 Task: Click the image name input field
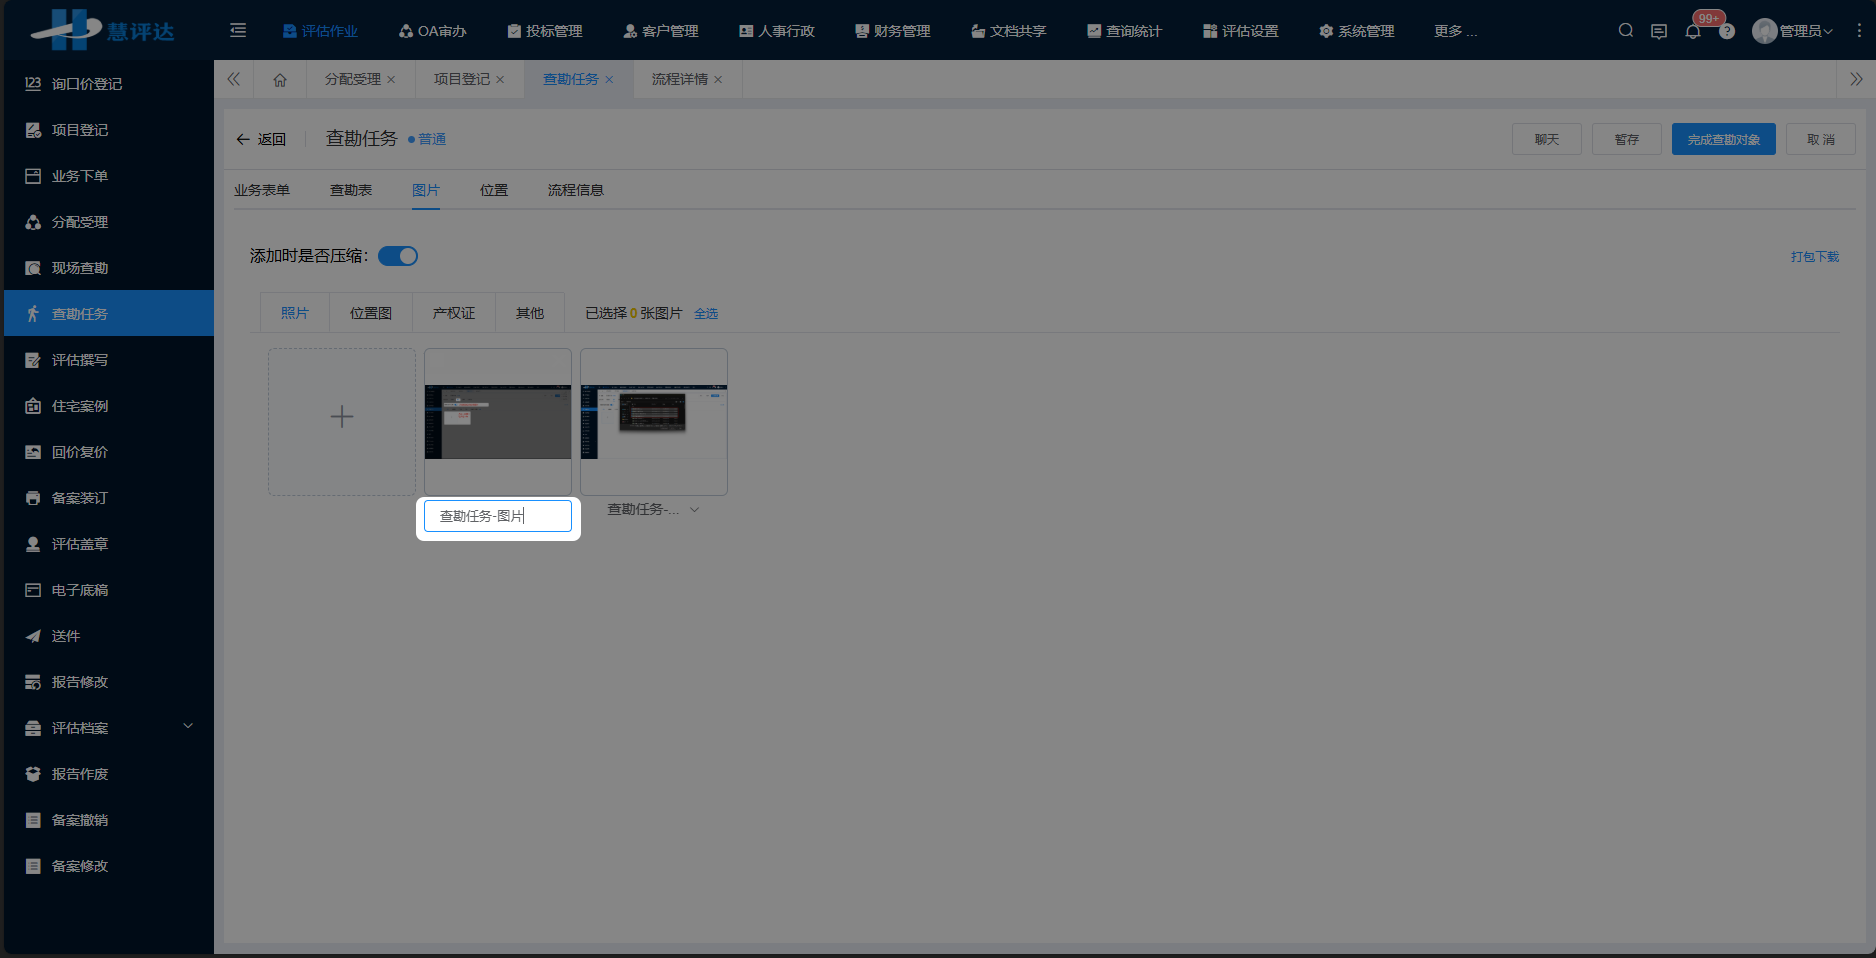coord(497,516)
